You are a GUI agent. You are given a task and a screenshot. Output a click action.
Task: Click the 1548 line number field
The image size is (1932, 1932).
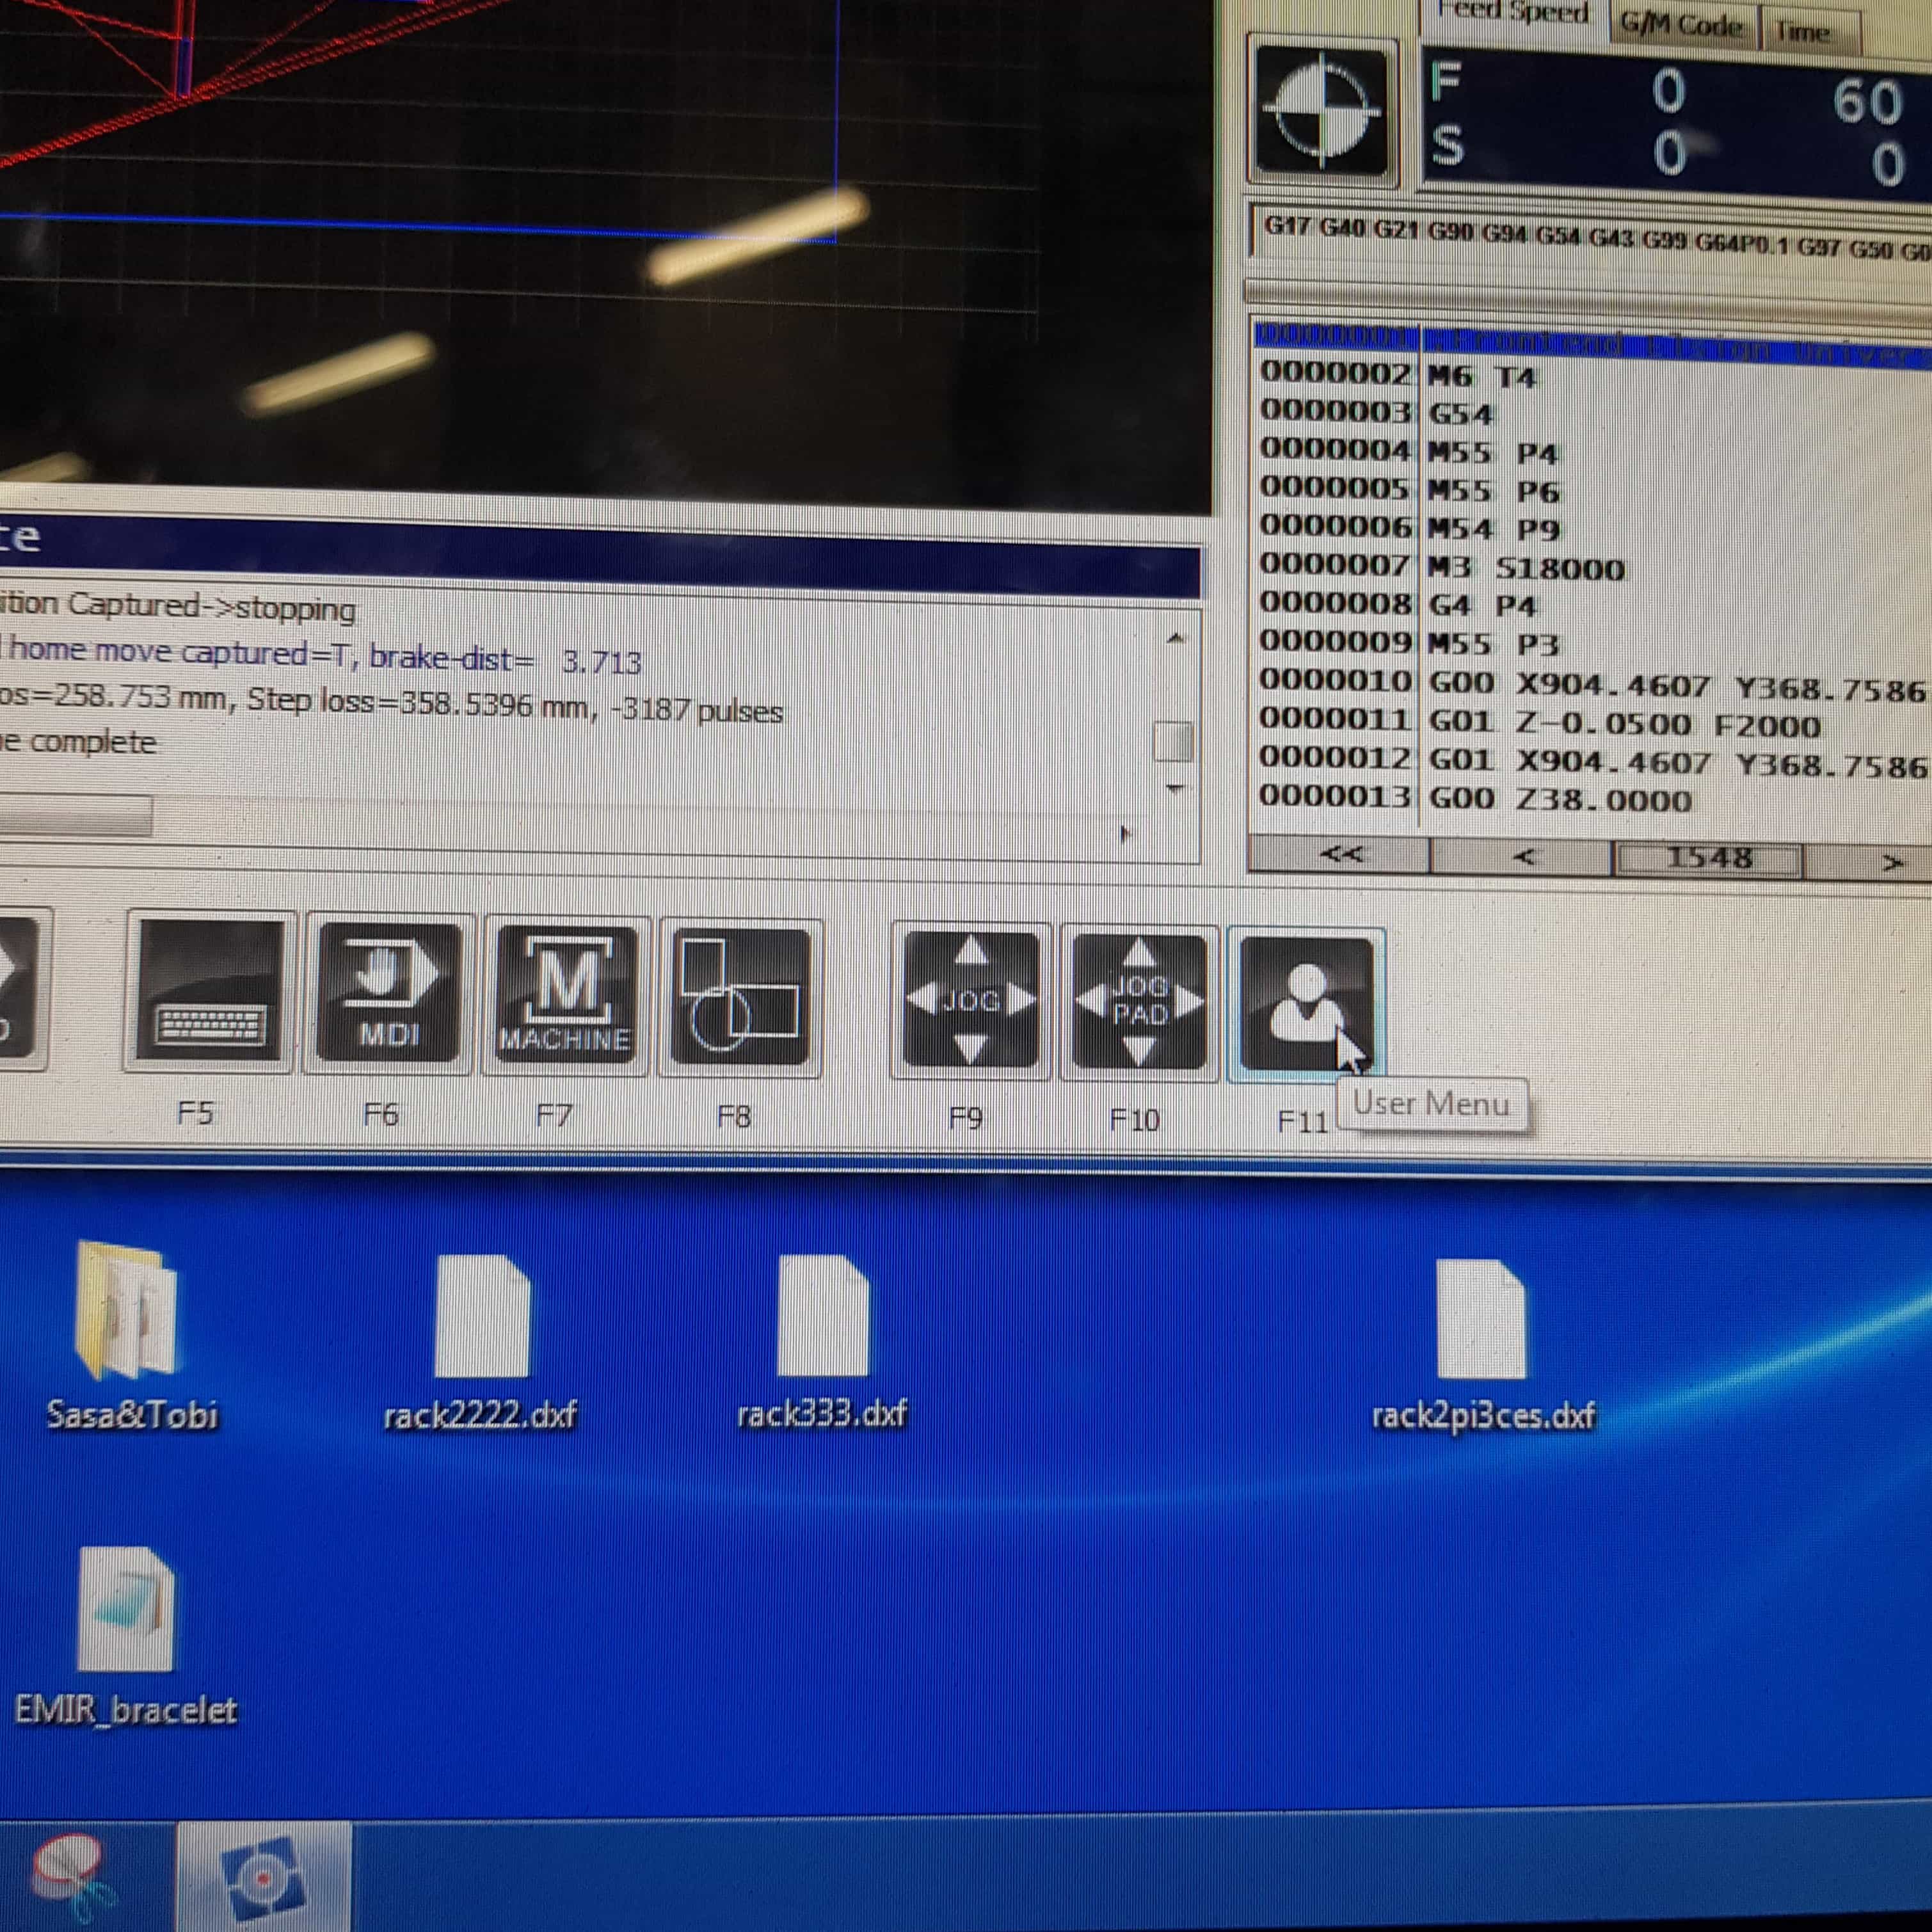[1708, 858]
